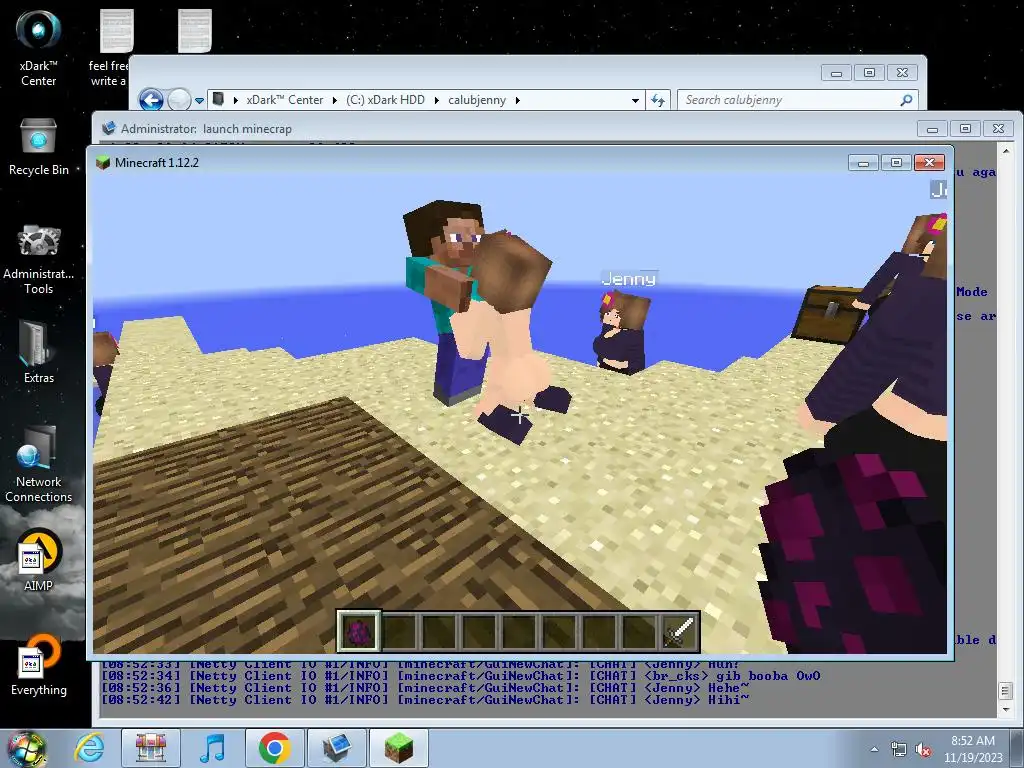Open the Extras folder on desktop
The height and width of the screenshot is (768, 1024).
click(x=38, y=353)
